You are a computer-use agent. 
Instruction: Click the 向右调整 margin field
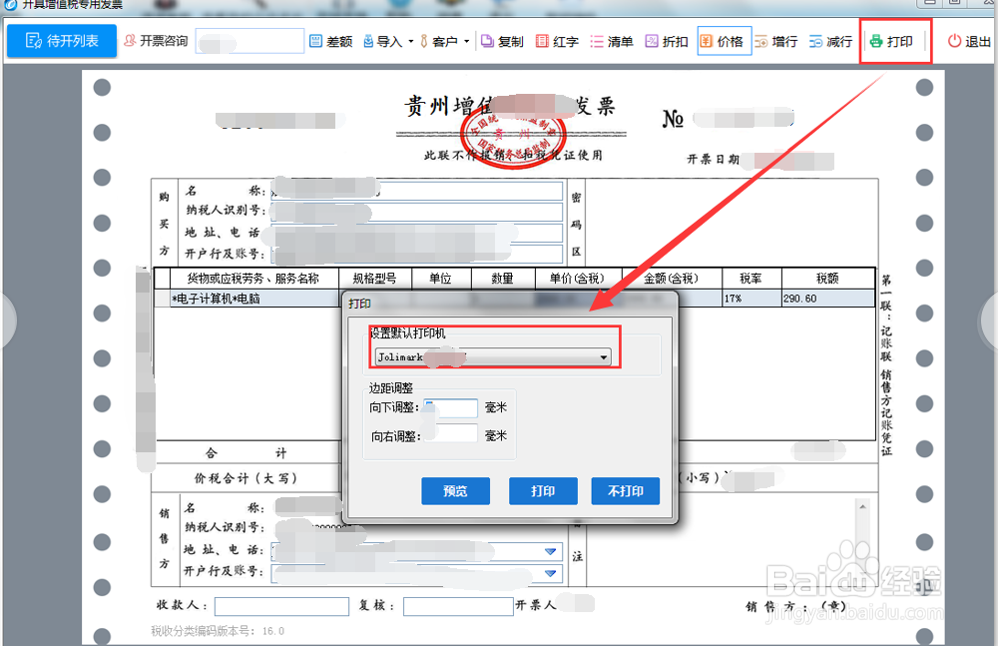pos(451,434)
